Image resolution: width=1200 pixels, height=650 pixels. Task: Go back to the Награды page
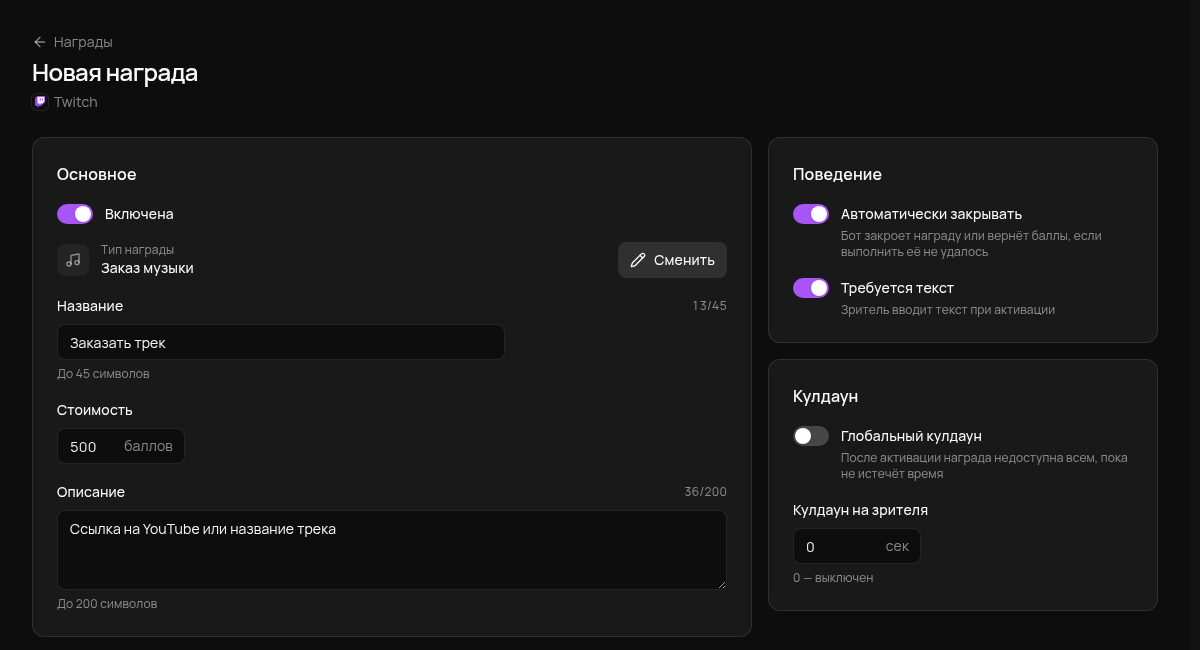73,42
